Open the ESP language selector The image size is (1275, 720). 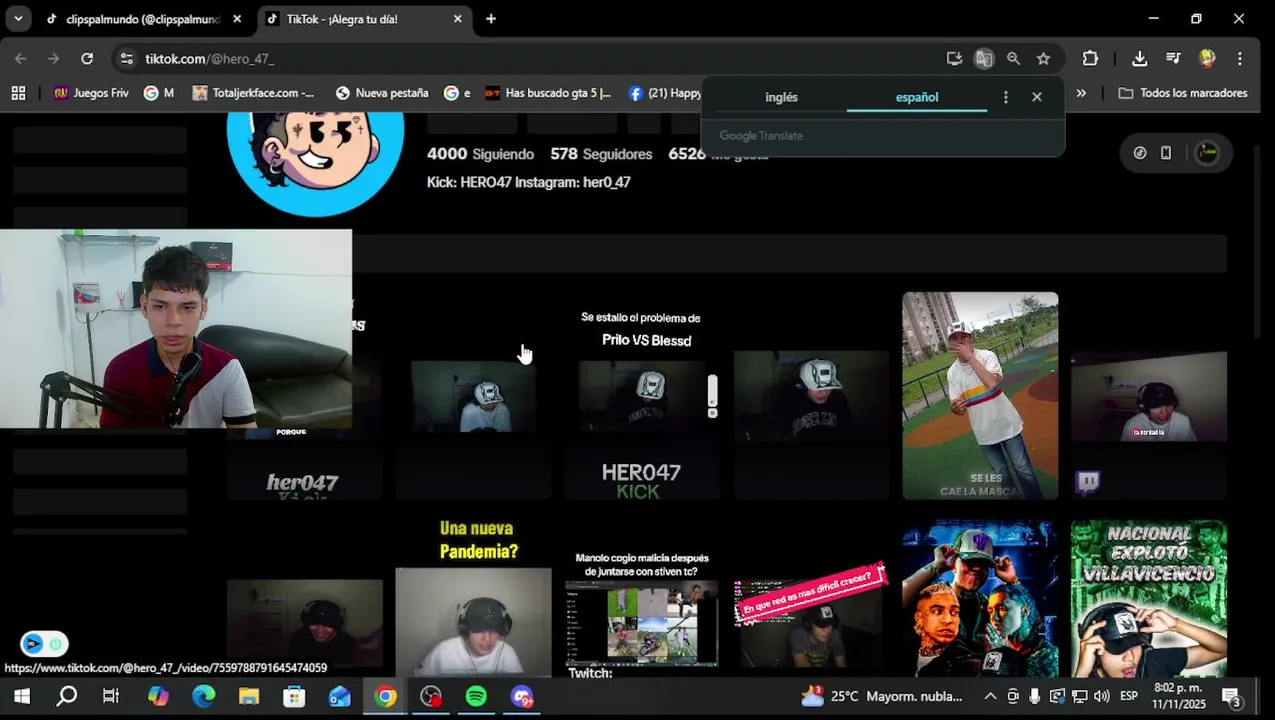pos(1128,696)
